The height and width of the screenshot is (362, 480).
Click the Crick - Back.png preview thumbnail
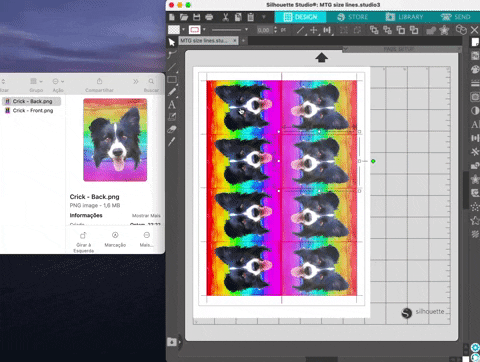(x=115, y=140)
